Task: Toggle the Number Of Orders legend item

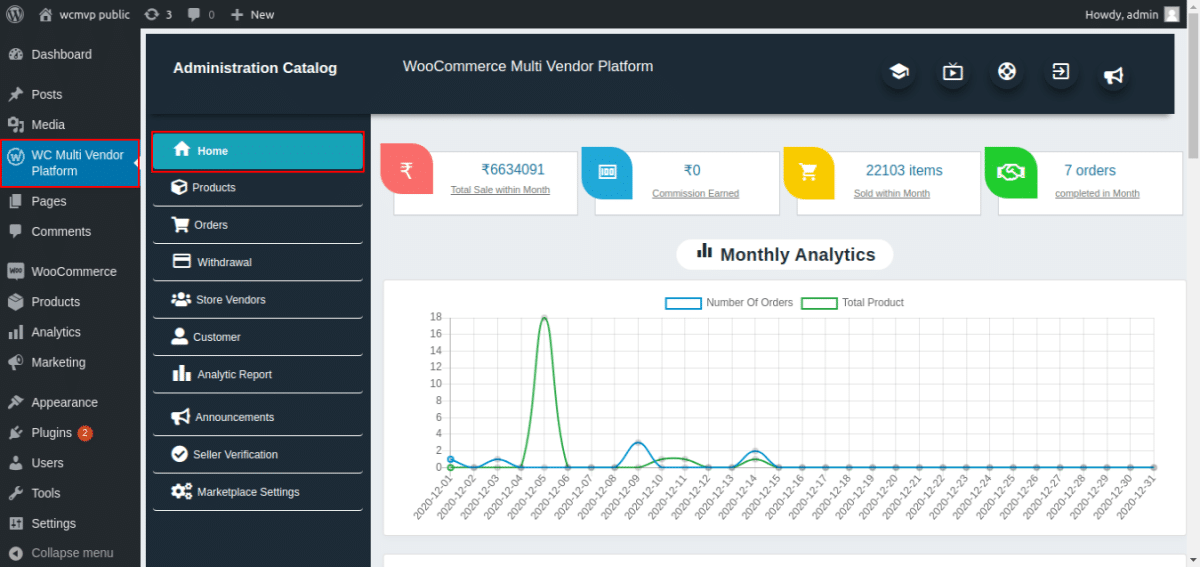Action: point(729,303)
